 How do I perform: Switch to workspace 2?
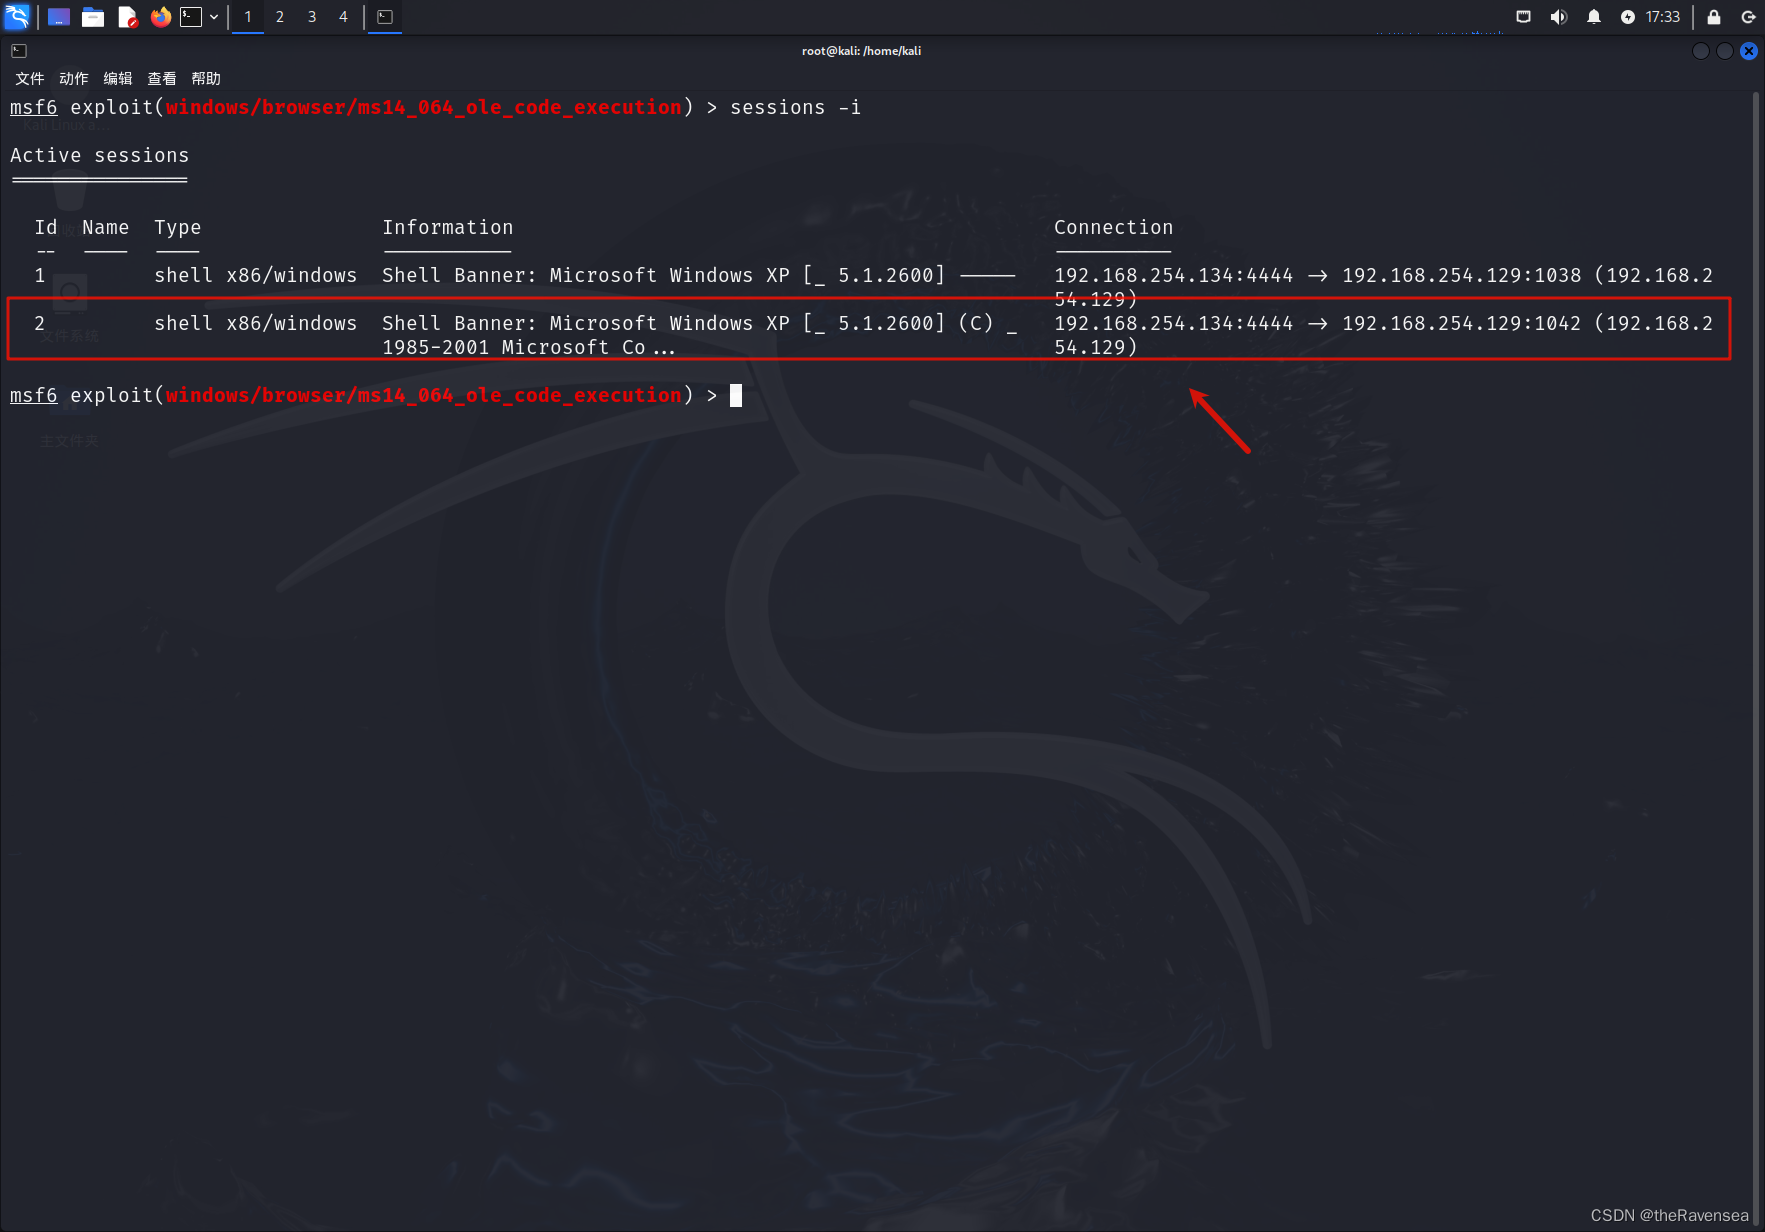(x=280, y=17)
